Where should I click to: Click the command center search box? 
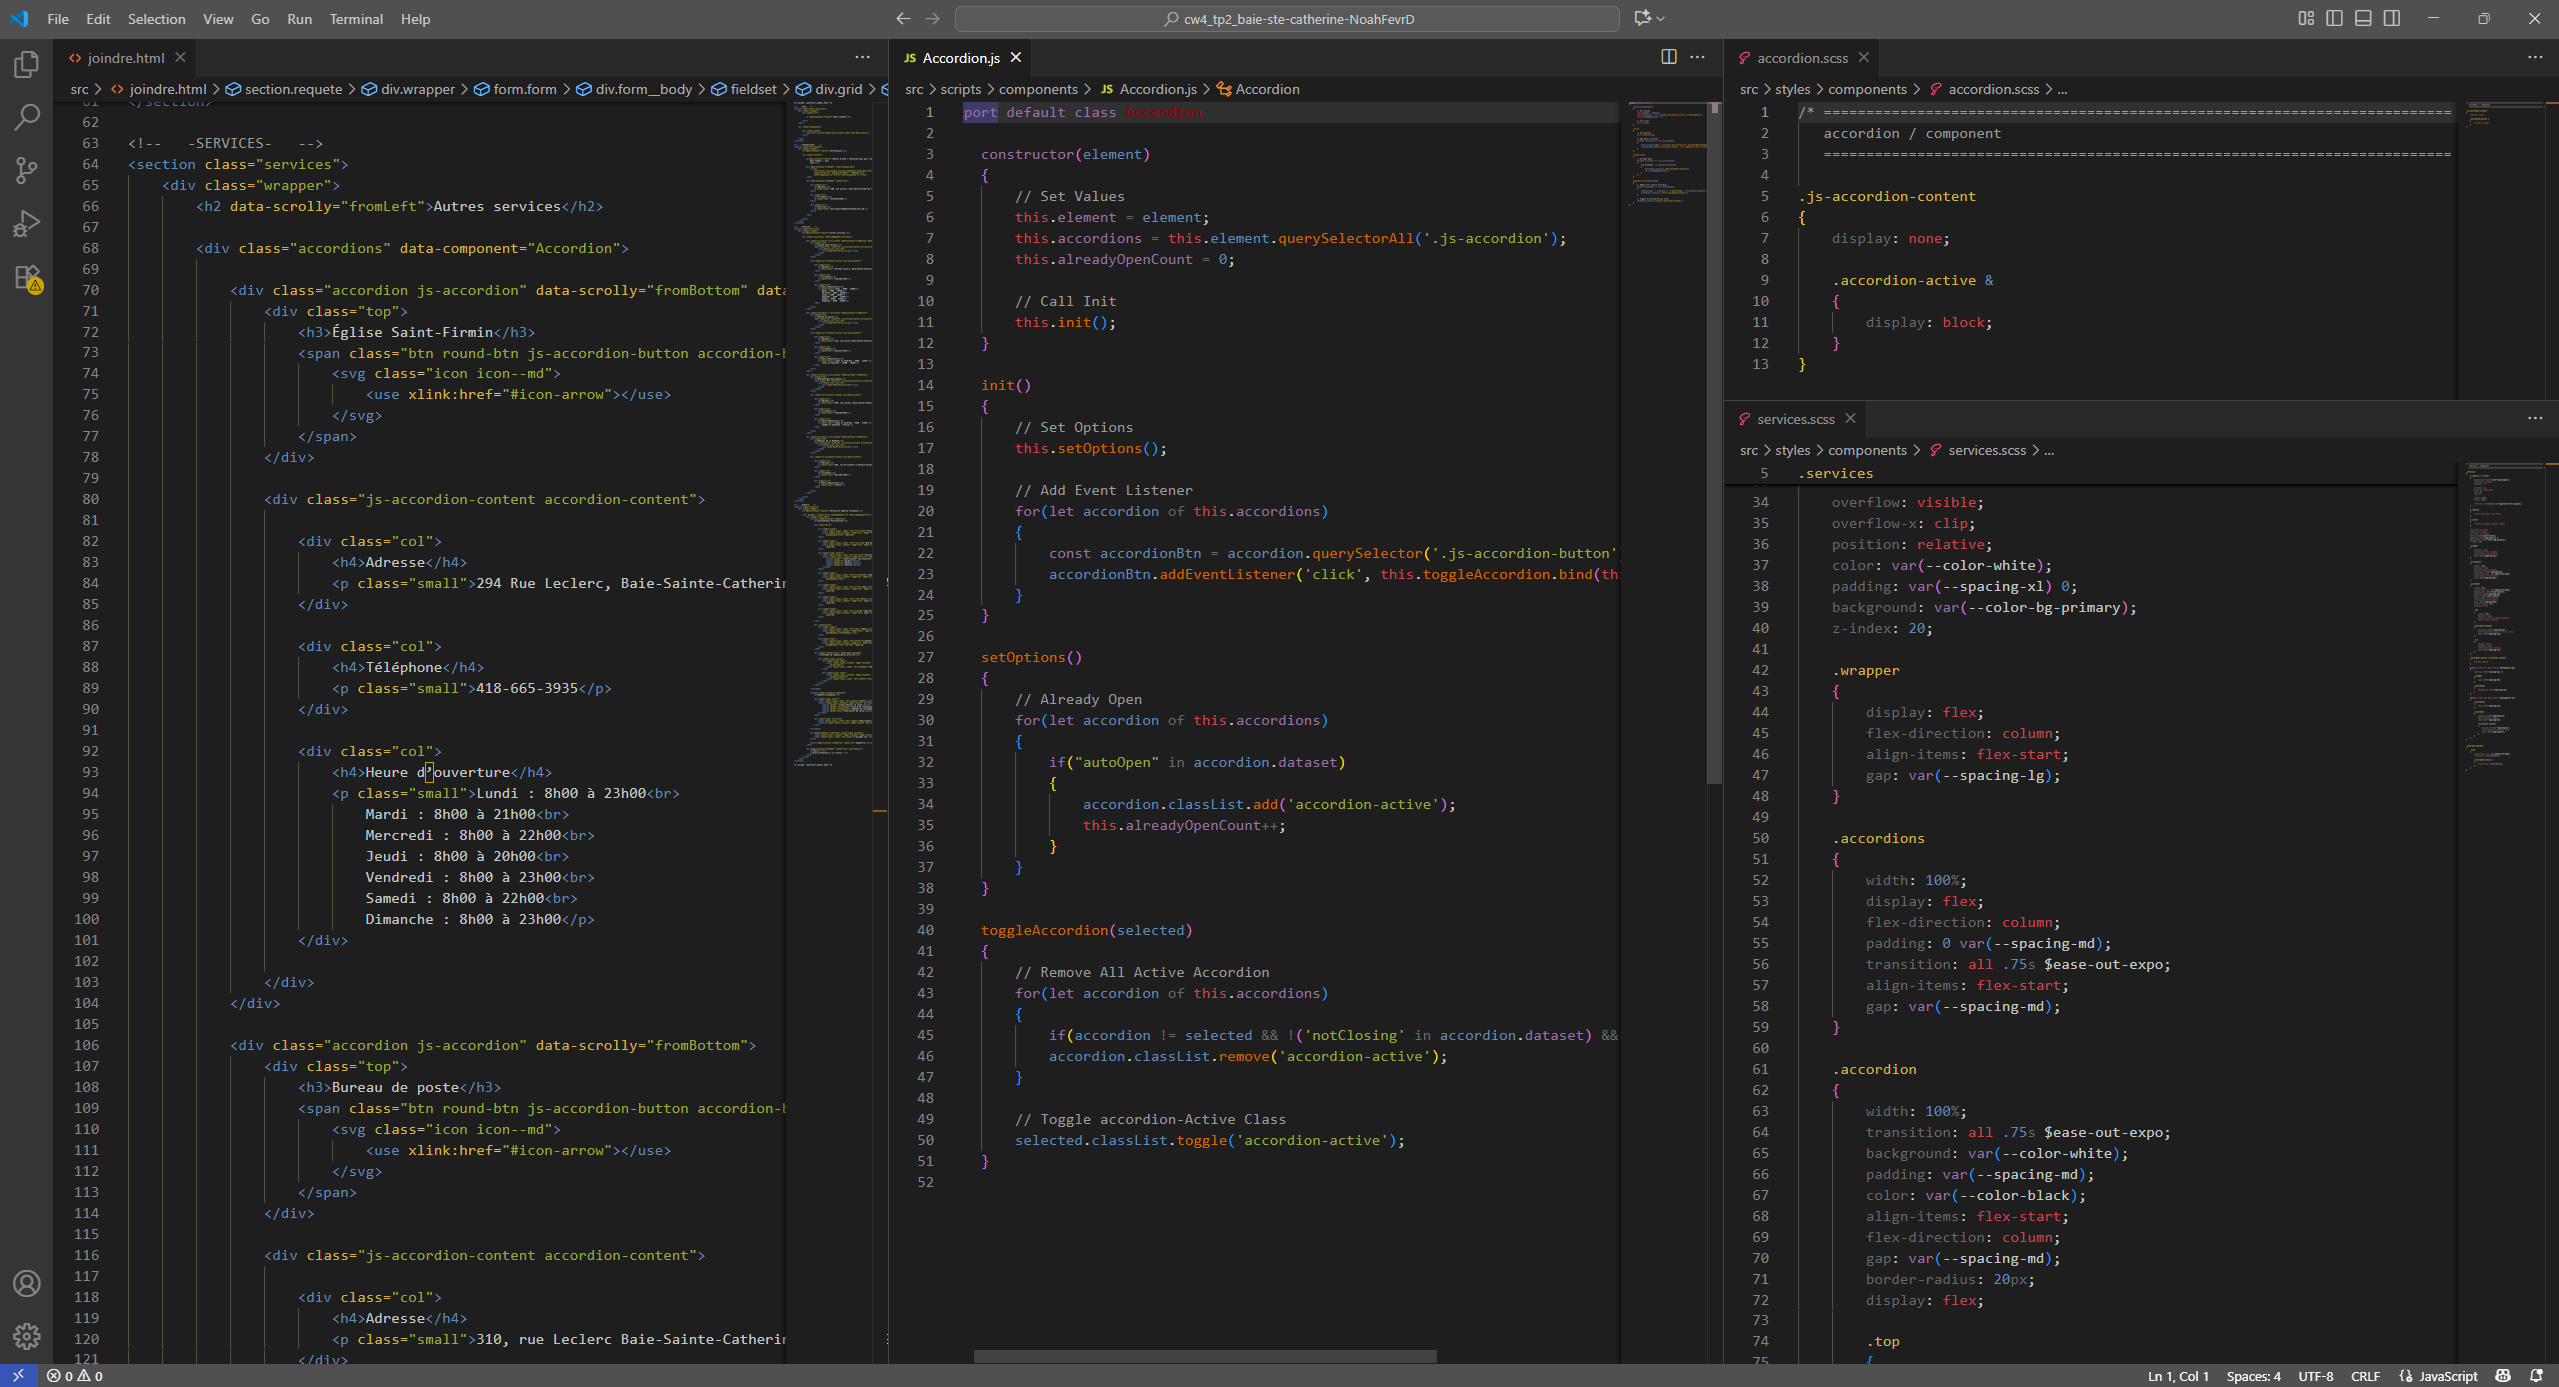point(1287,19)
